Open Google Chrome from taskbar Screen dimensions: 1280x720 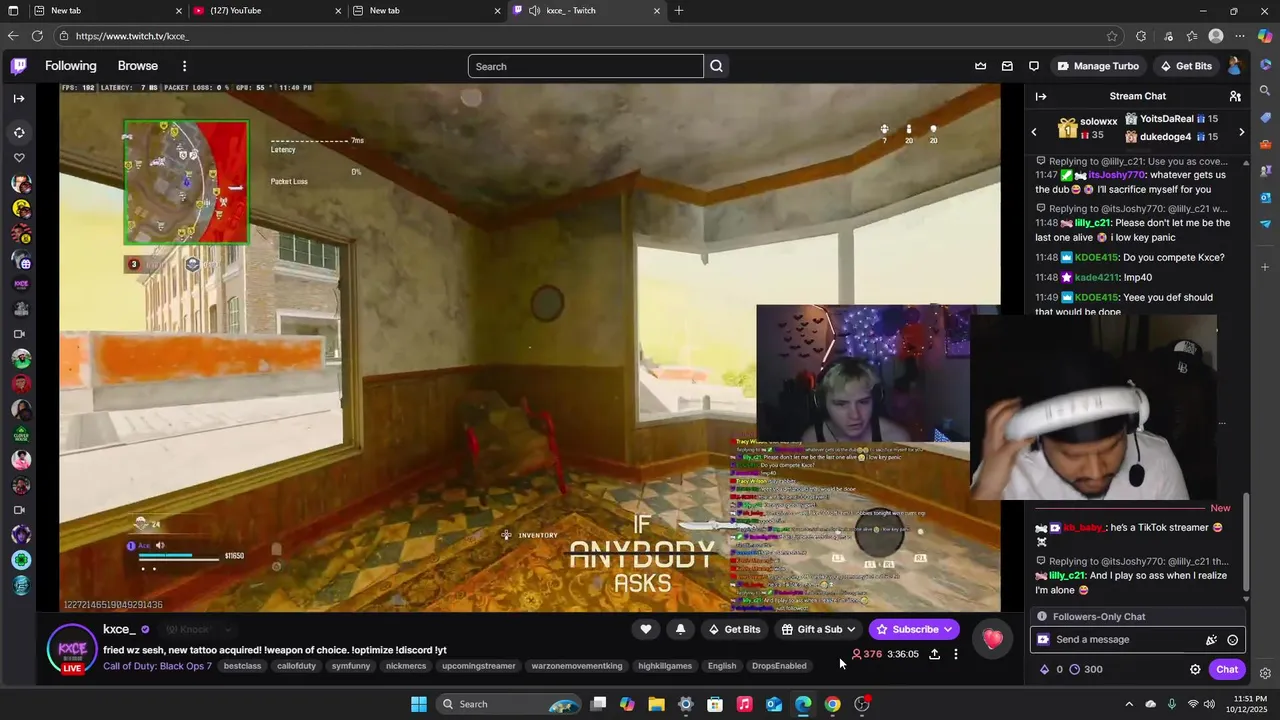click(832, 704)
